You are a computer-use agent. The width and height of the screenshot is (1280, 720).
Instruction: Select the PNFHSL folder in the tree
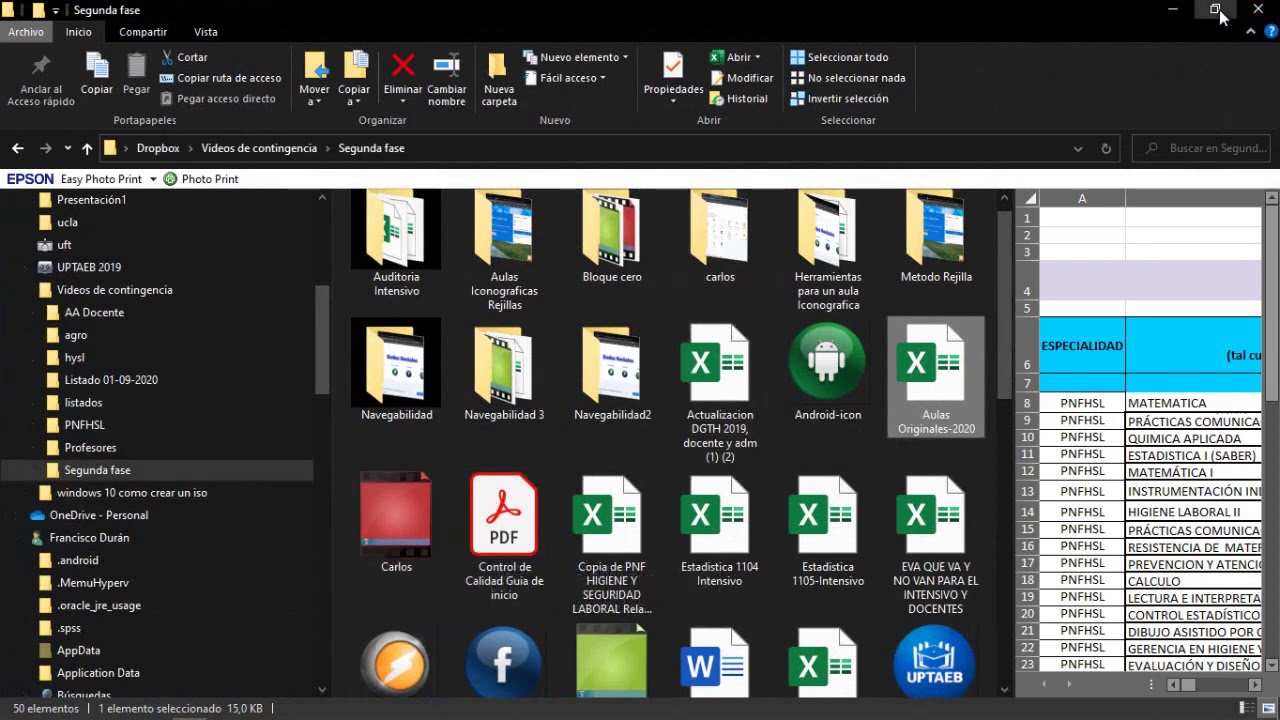(84, 425)
